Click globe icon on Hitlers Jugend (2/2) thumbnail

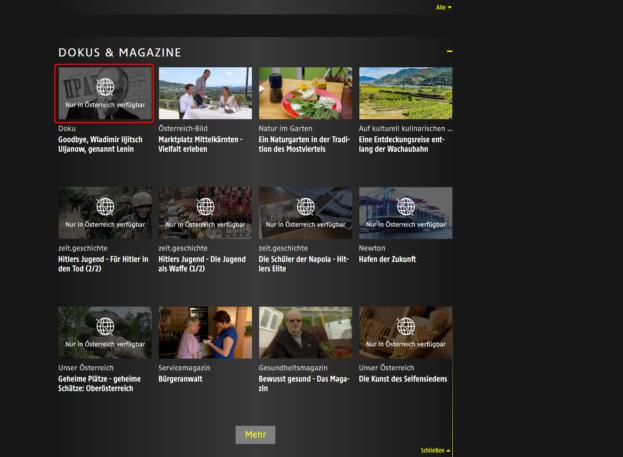105,207
